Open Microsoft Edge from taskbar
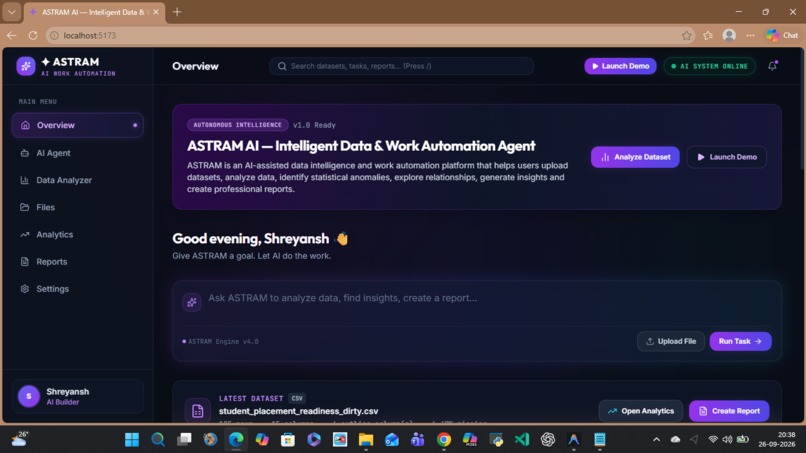The height and width of the screenshot is (453, 806). pos(236,440)
